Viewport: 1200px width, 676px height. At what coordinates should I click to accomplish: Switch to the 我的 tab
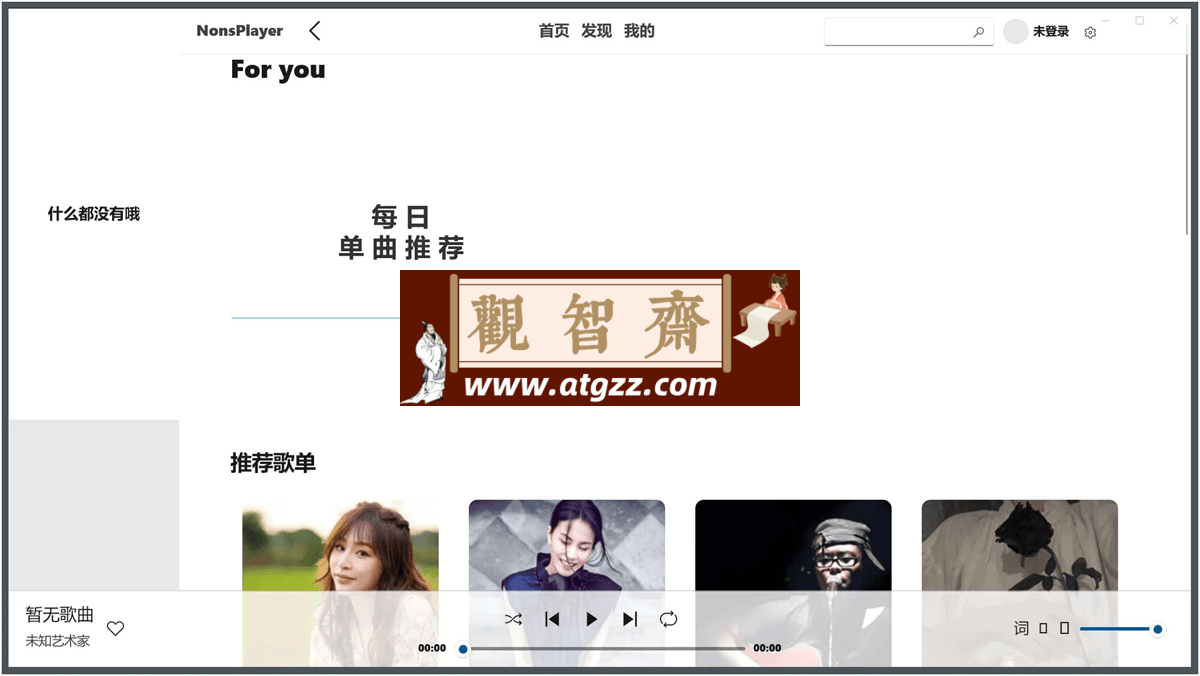(x=639, y=31)
